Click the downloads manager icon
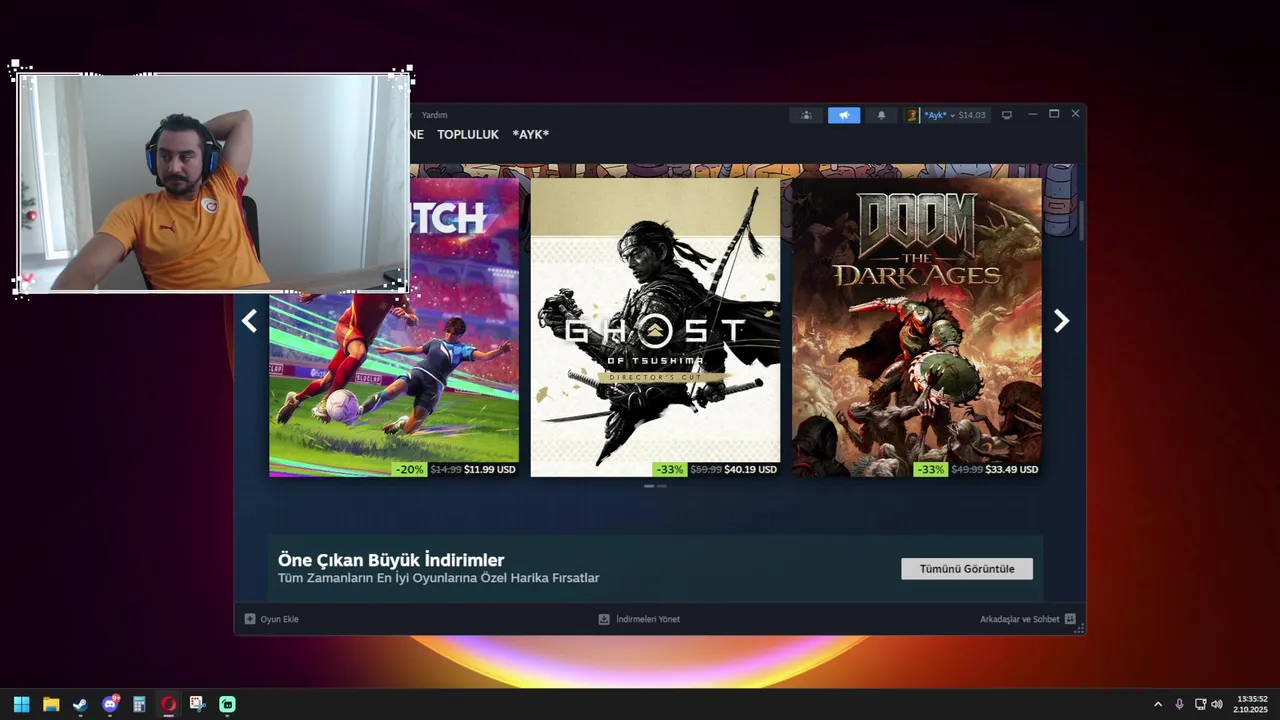 pos(604,619)
